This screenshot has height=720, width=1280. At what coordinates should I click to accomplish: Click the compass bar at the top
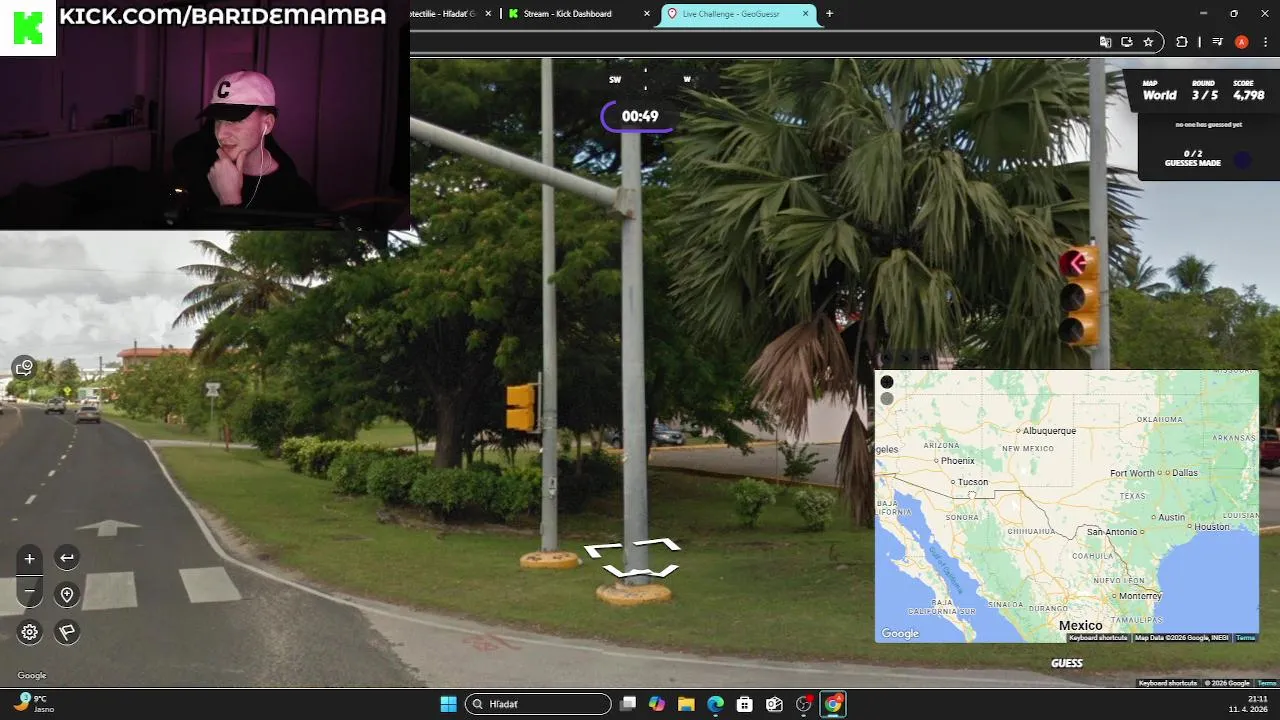pyautogui.click(x=646, y=79)
